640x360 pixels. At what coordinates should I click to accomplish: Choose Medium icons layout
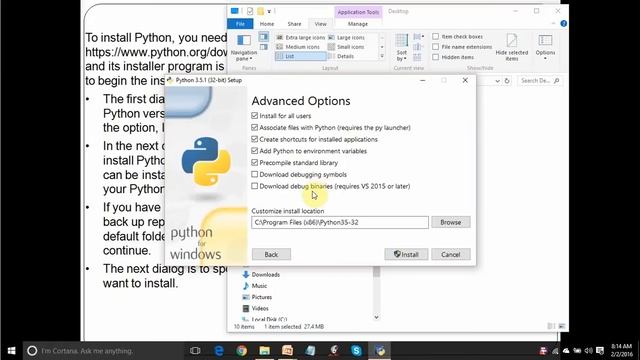[x=298, y=47]
